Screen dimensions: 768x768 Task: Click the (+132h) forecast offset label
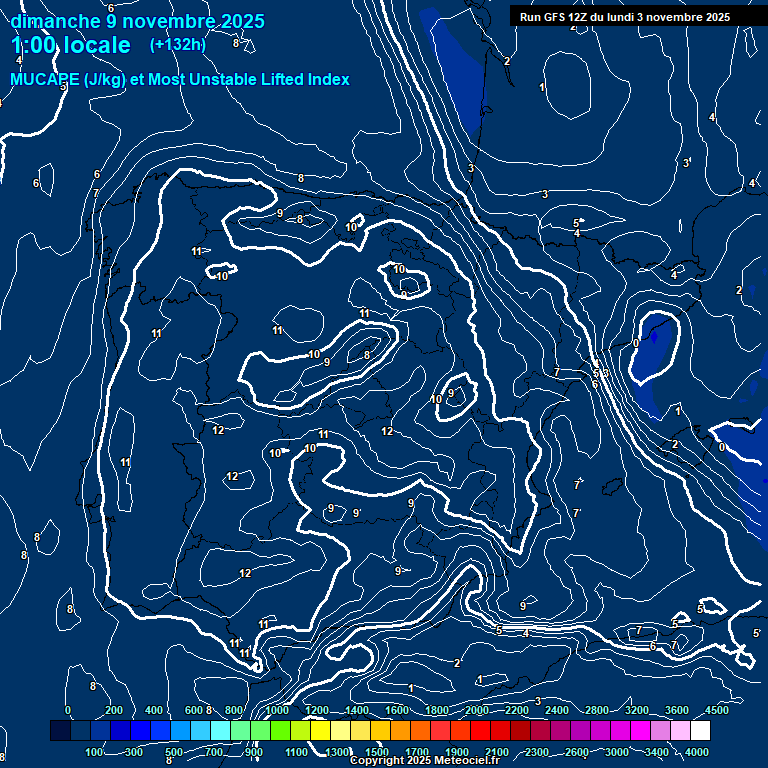[178, 44]
